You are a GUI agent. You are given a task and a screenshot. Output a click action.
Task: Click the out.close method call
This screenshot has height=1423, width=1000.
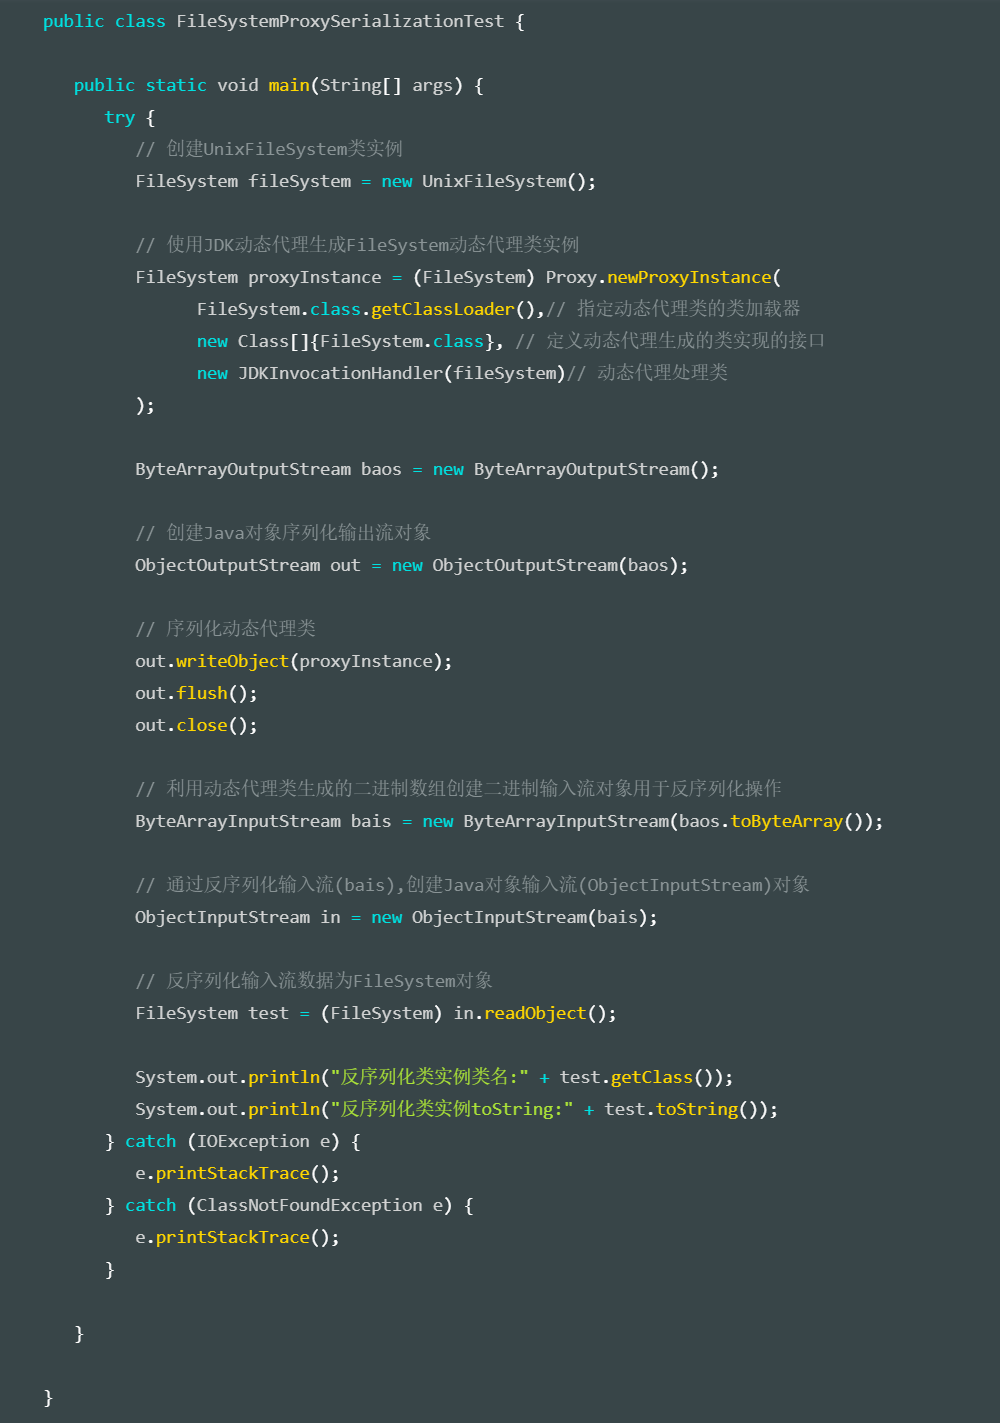(x=202, y=725)
